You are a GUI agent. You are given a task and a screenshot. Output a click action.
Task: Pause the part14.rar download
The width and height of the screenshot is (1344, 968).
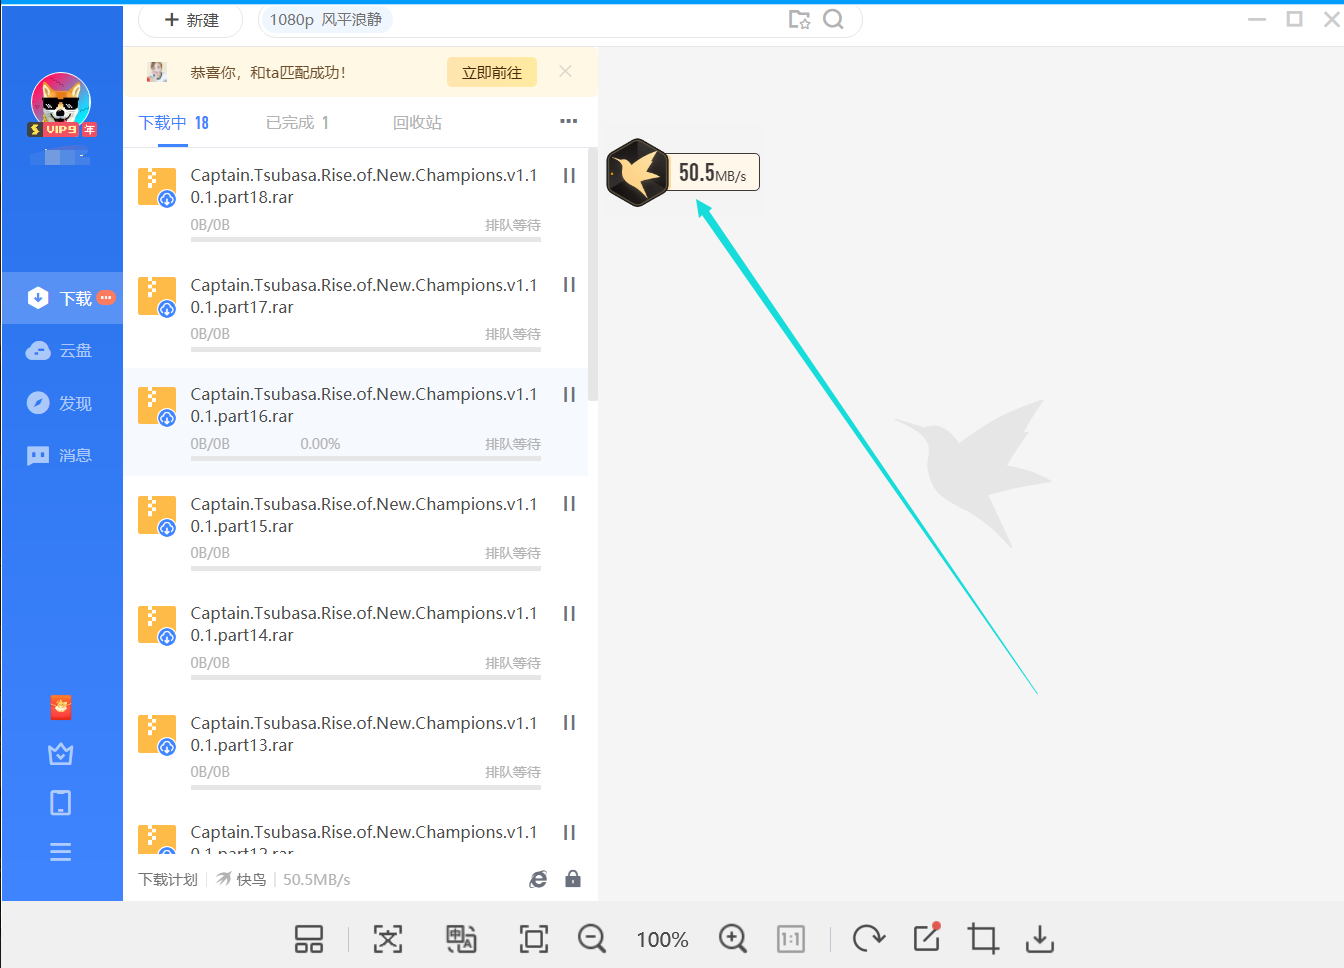tap(569, 614)
